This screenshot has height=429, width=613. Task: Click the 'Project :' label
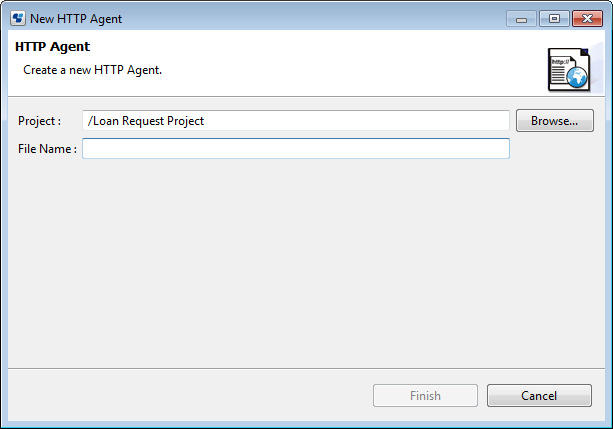tap(40, 121)
